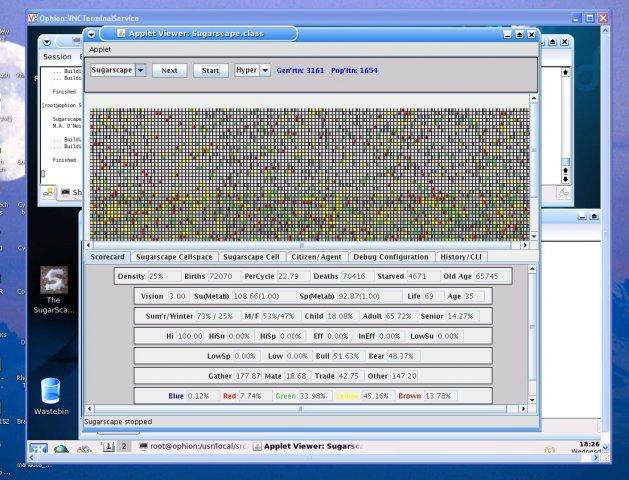This screenshot has width=629, height=480.
Task: Click the Adult field showing 65.72%
Action: pyautogui.click(x=401, y=316)
